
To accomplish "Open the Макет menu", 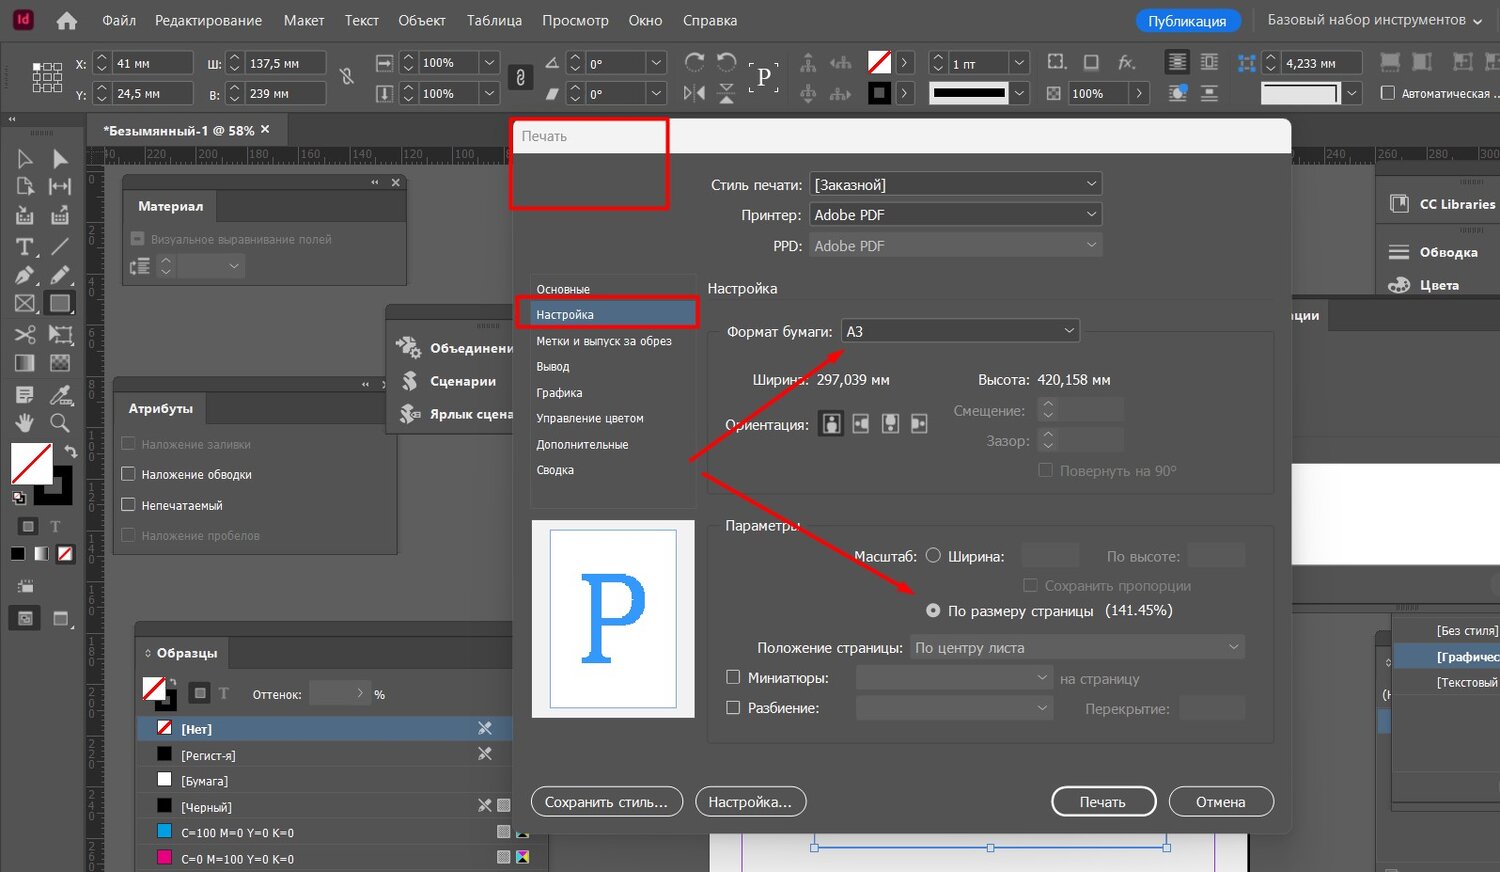I will [x=303, y=20].
